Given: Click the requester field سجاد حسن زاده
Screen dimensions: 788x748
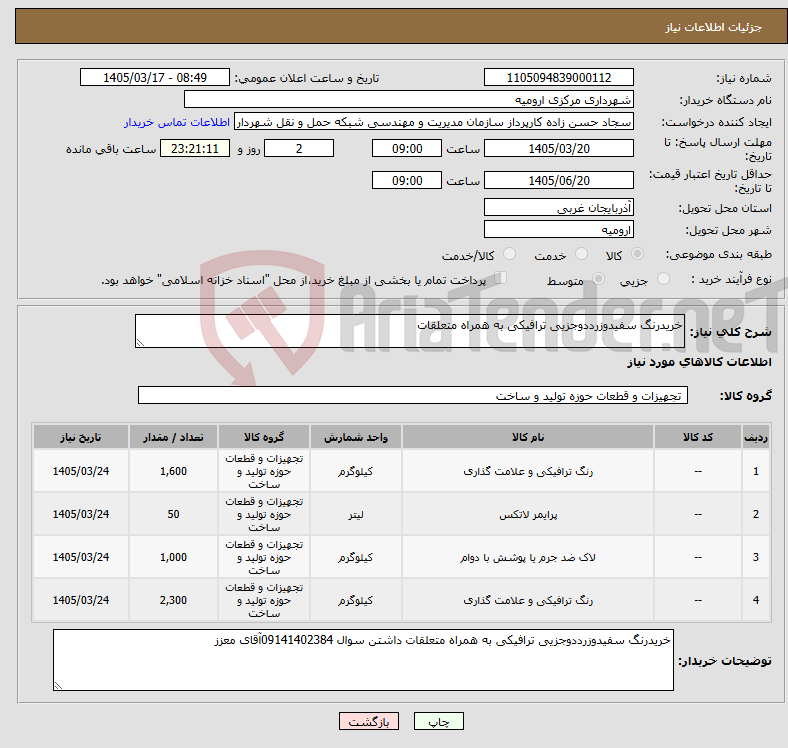Looking at the screenshot, I should [x=434, y=122].
